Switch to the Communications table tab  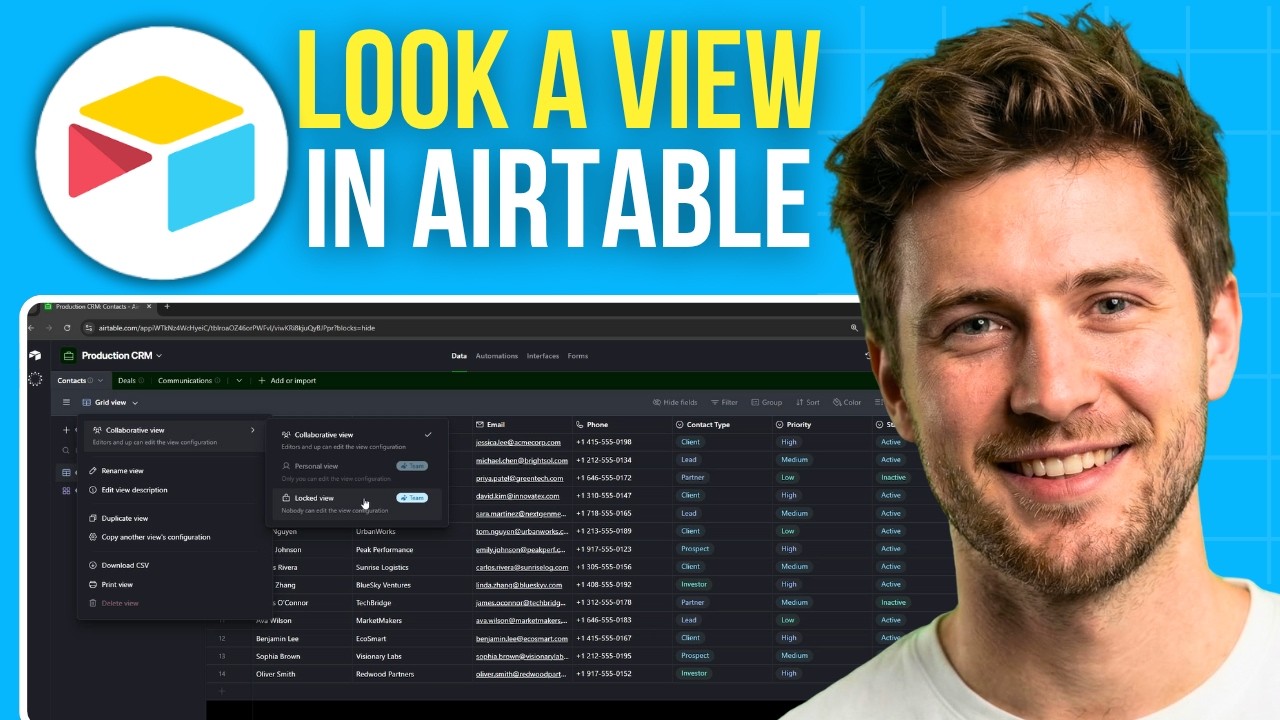185,381
